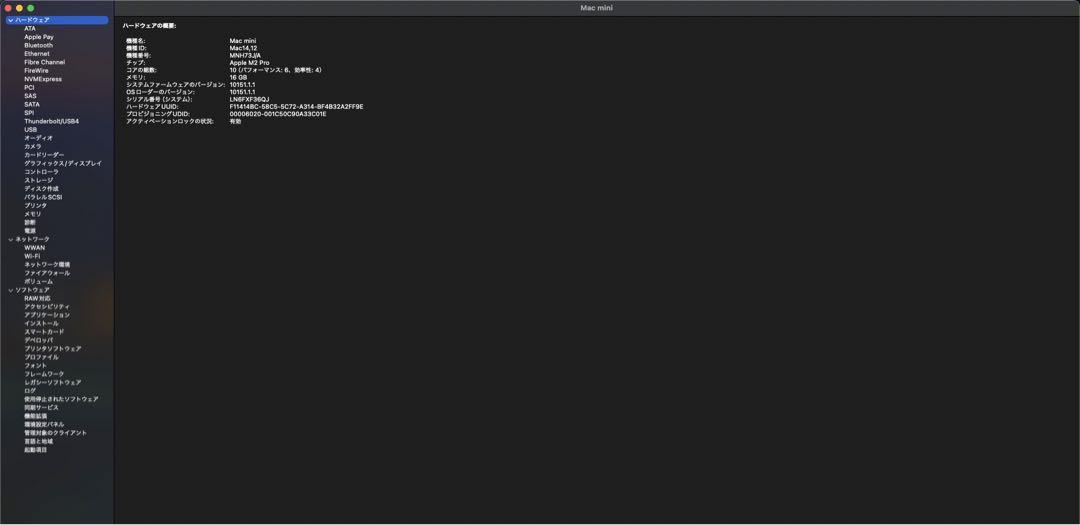Select Bluetooth in the sidebar
Viewport: 1080px width, 525px height.
39,45
